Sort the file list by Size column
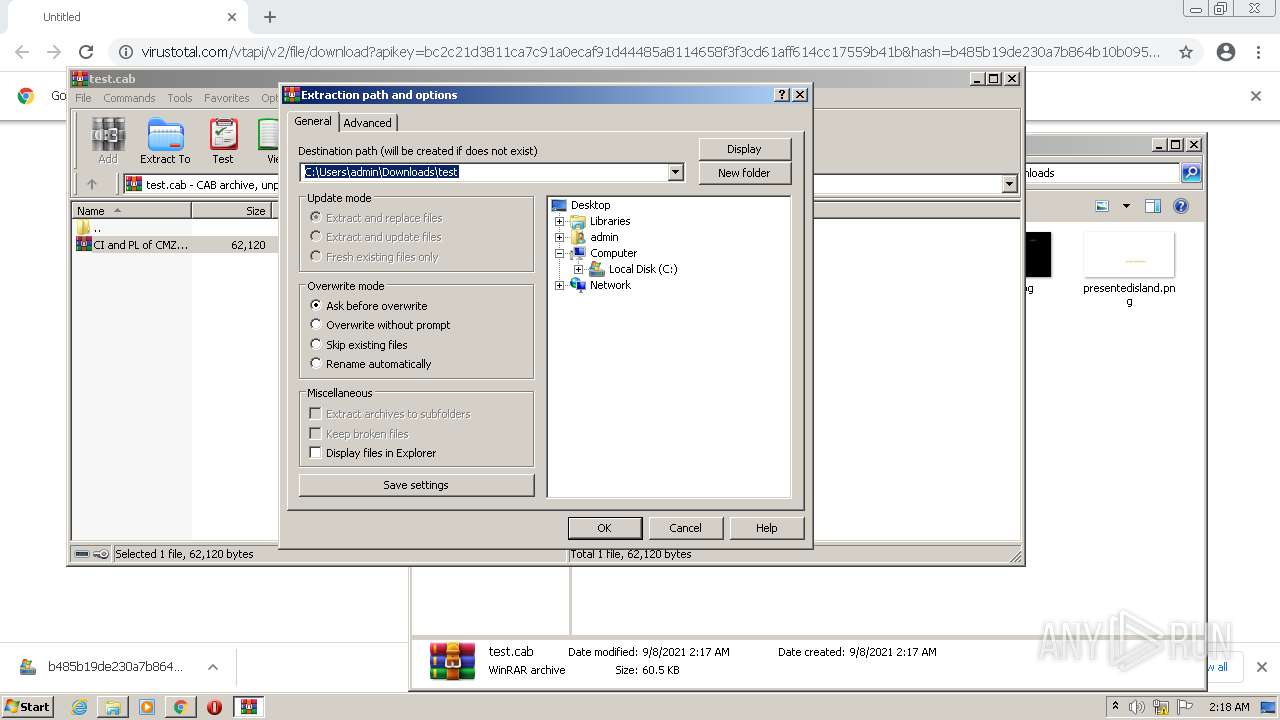The image size is (1280, 720). pyautogui.click(x=234, y=211)
